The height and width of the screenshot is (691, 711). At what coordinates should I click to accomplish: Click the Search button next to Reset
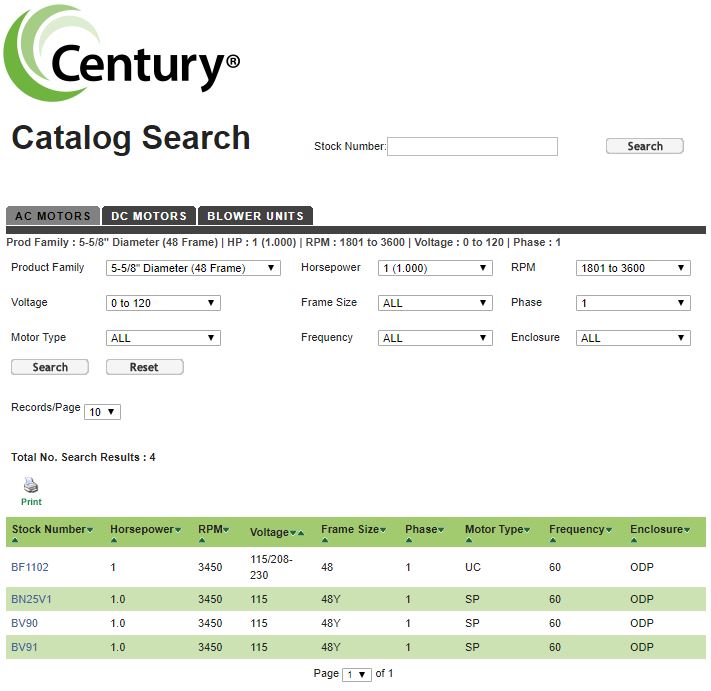point(50,367)
